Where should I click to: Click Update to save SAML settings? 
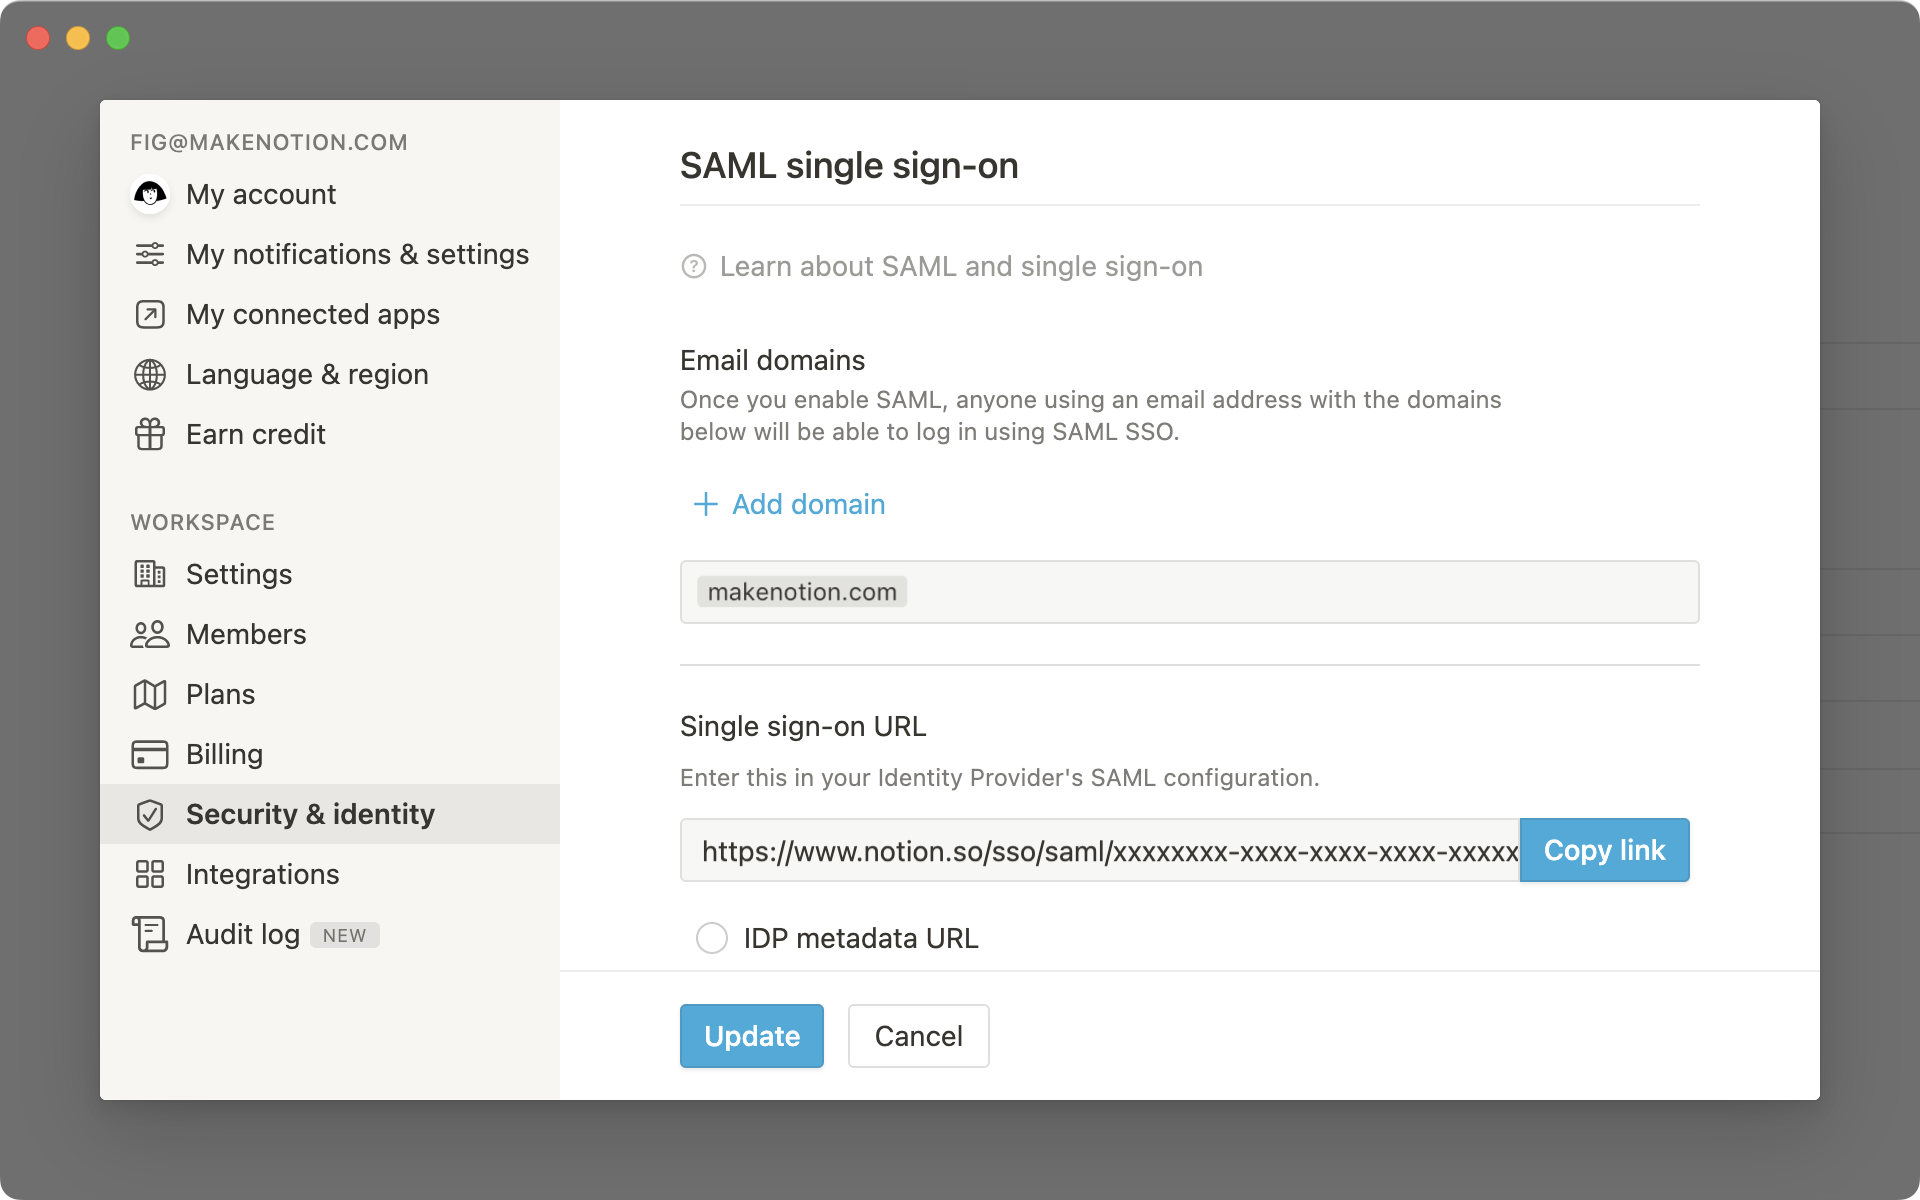[x=751, y=1036]
